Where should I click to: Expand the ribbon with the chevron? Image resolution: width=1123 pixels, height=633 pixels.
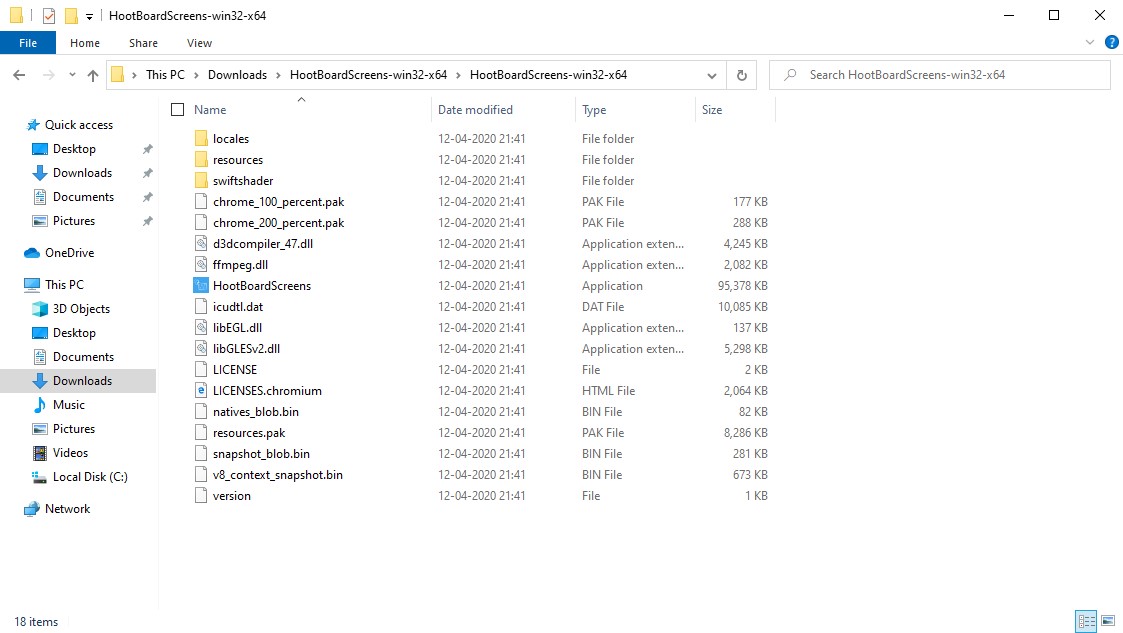pos(1091,43)
